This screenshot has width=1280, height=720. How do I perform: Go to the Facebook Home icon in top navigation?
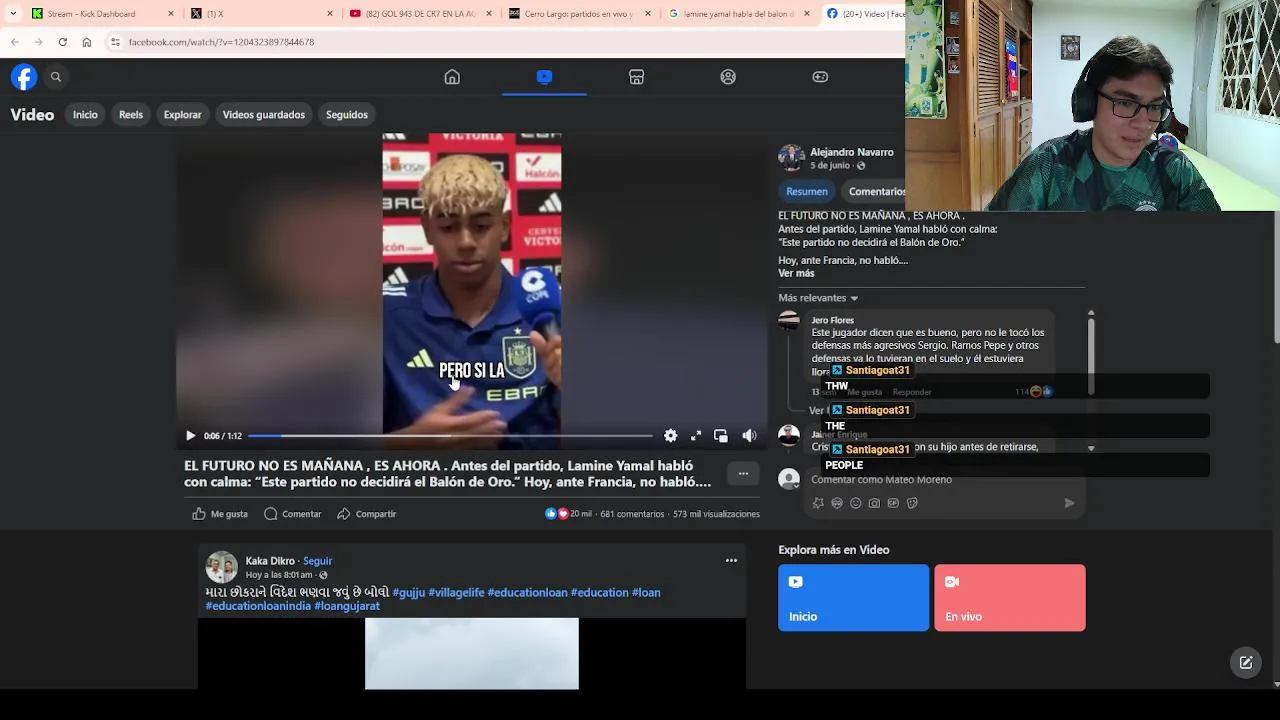coord(452,77)
